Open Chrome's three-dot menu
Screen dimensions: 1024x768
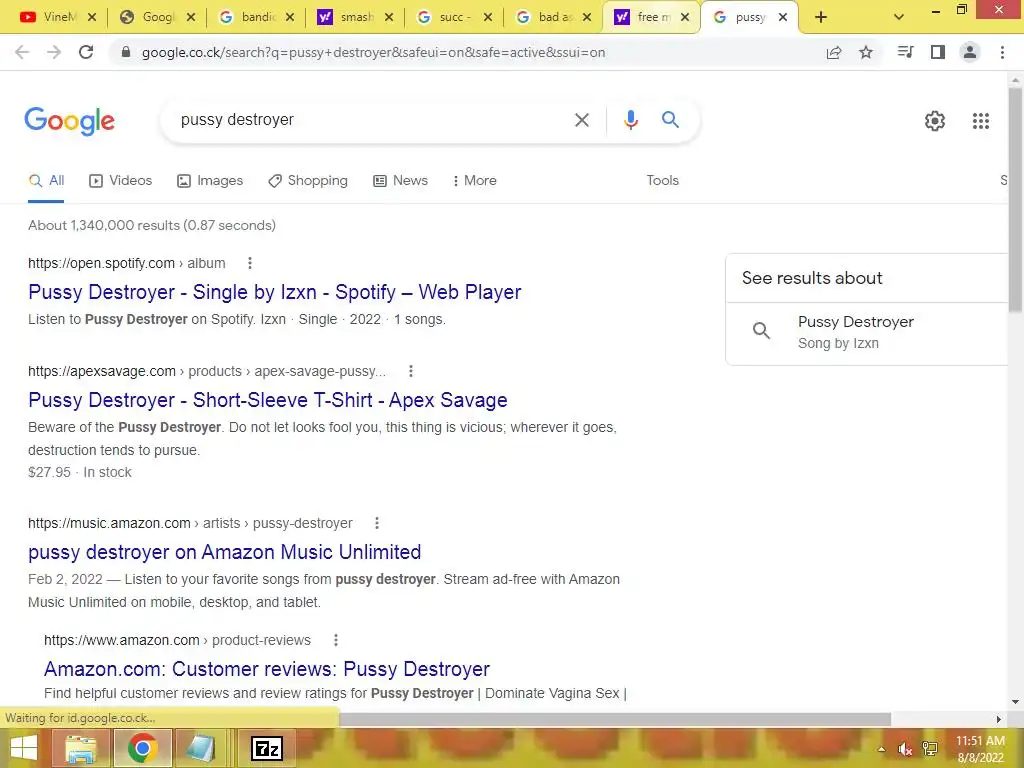coord(1002,52)
